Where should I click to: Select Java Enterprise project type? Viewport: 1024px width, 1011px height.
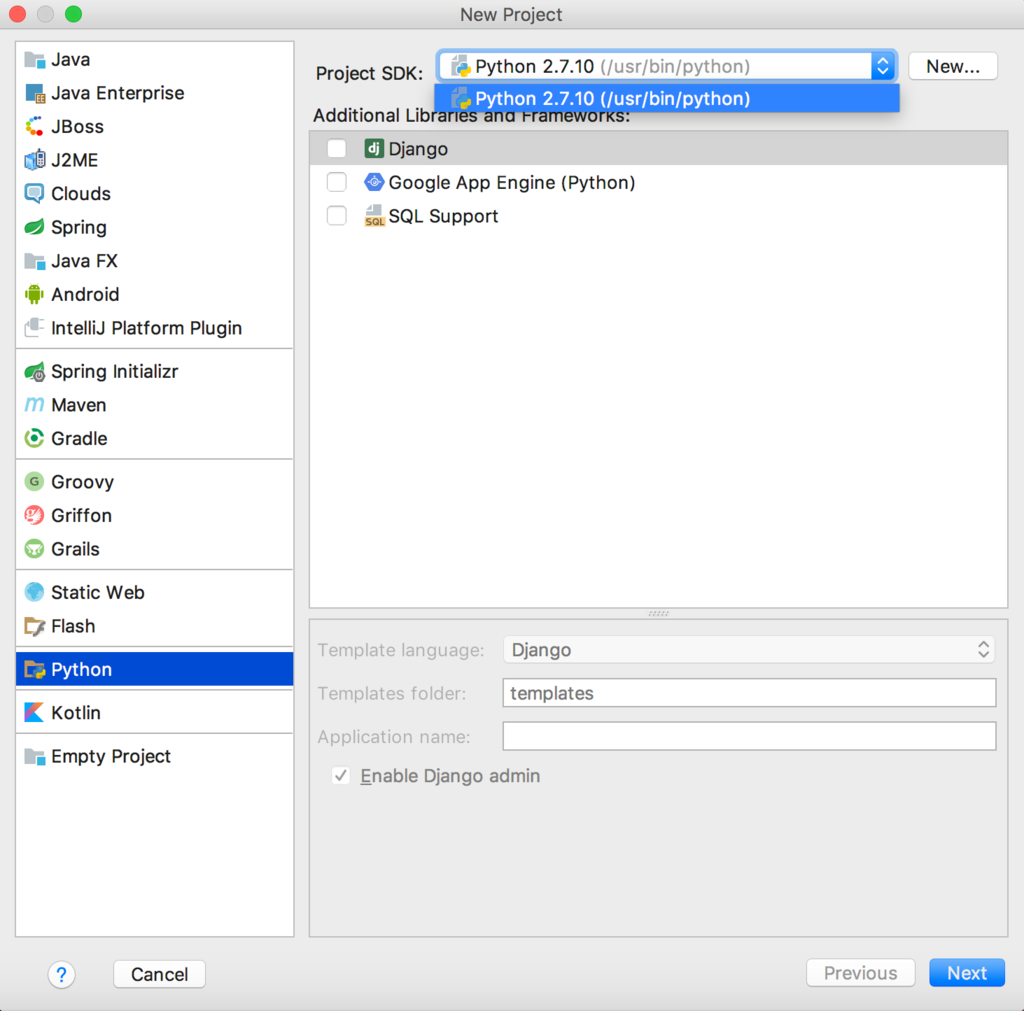point(118,93)
